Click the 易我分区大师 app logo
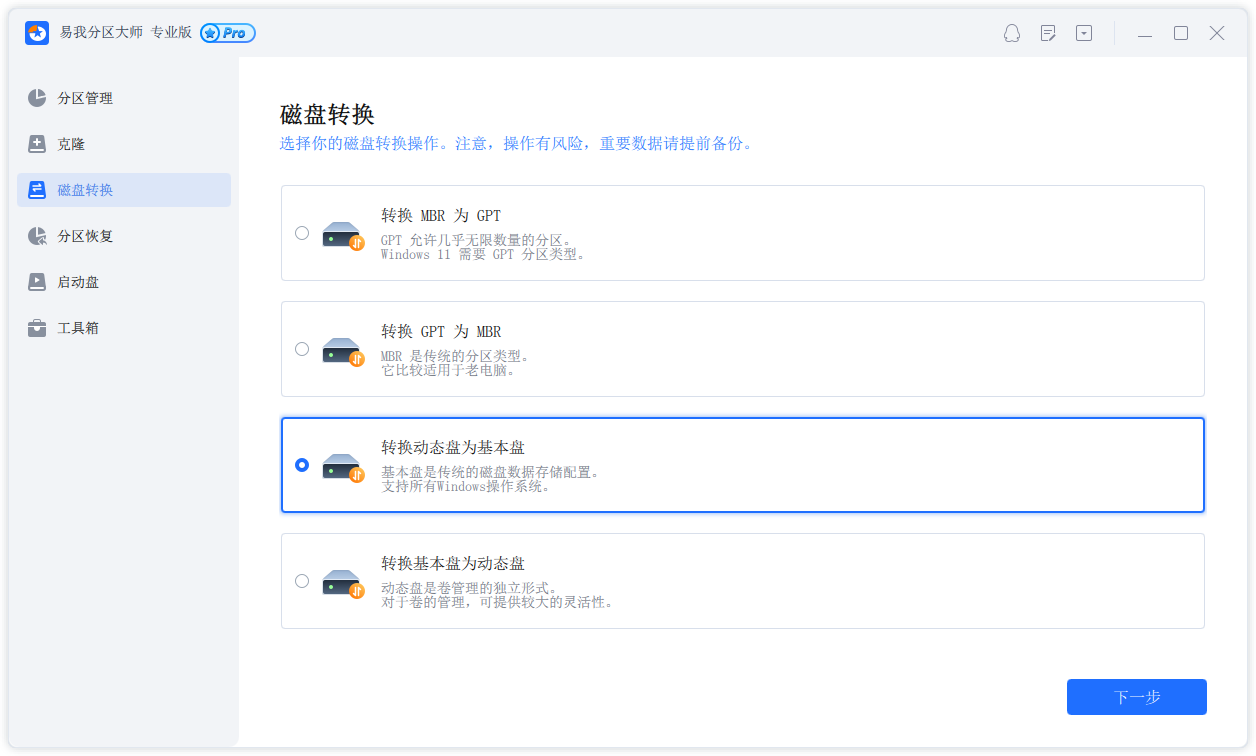1256x756 pixels. coord(37,33)
